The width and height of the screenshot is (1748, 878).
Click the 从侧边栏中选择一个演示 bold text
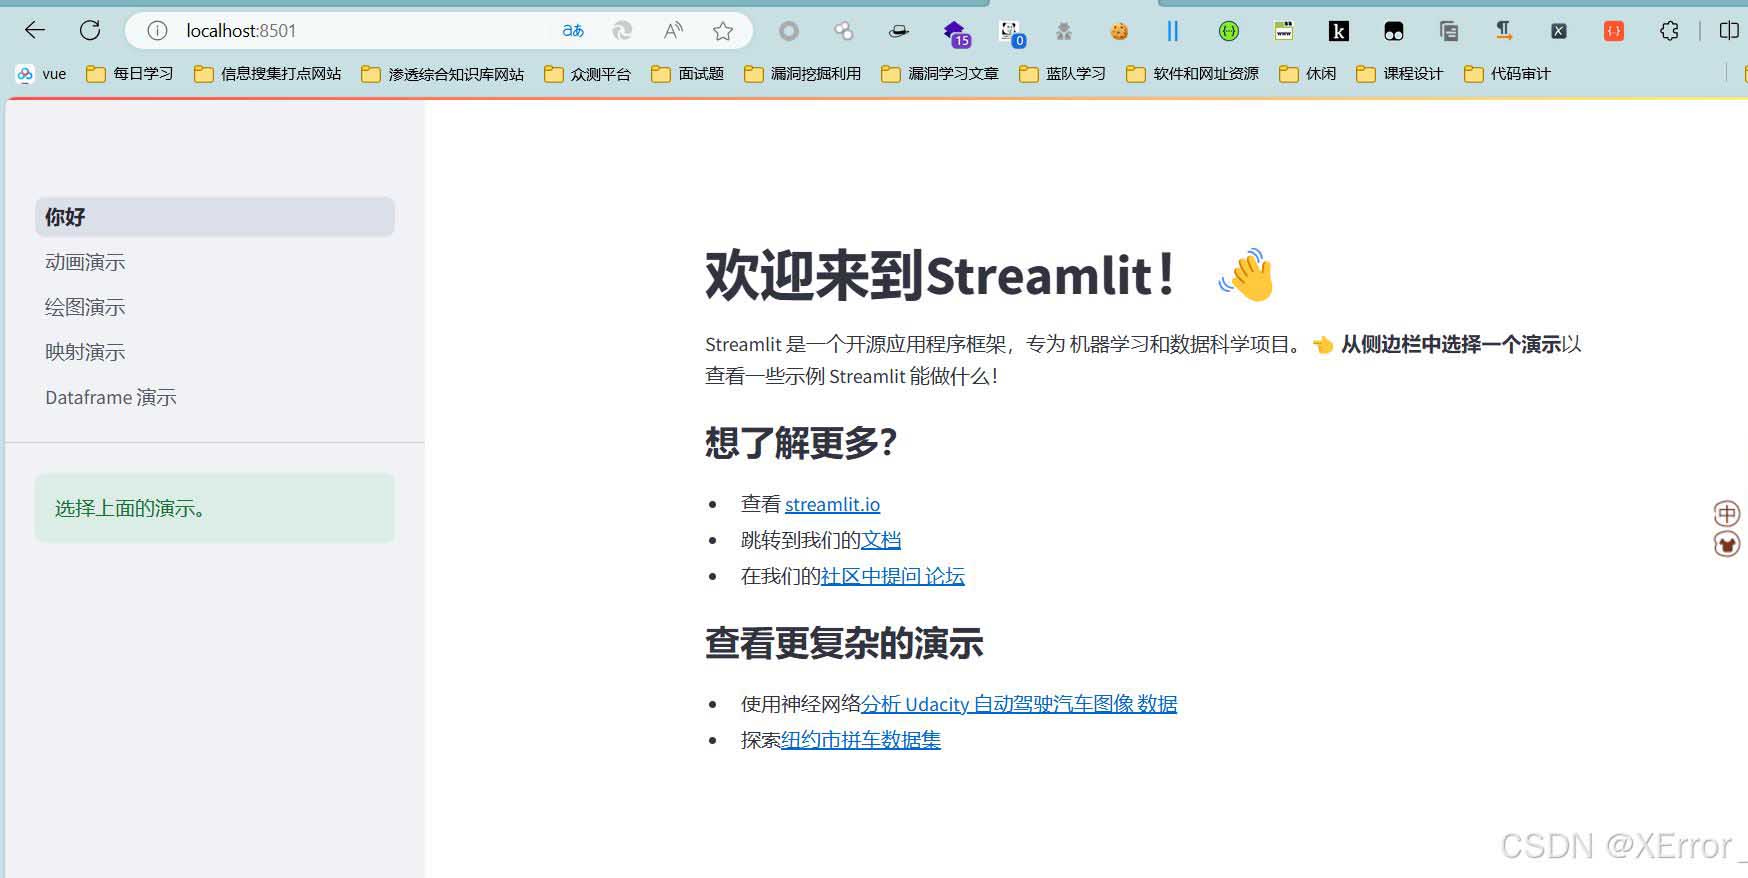(x=1451, y=344)
